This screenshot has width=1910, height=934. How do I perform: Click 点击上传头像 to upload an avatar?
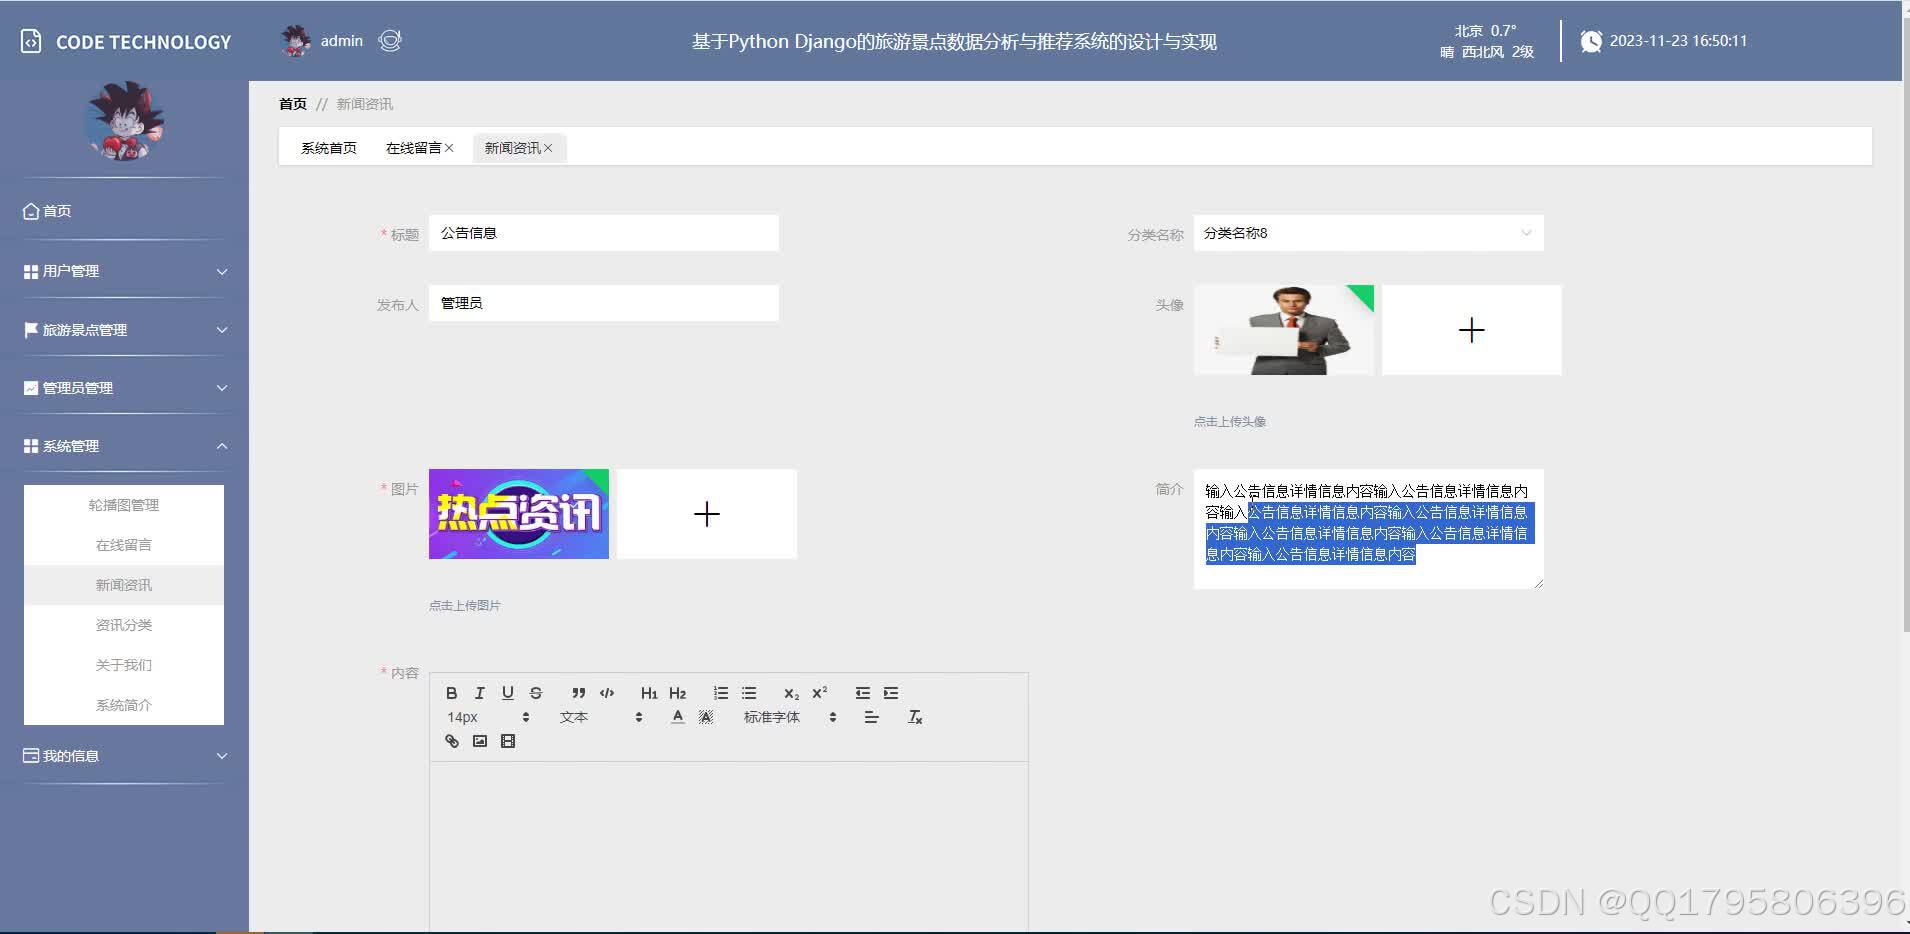pos(1229,421)
